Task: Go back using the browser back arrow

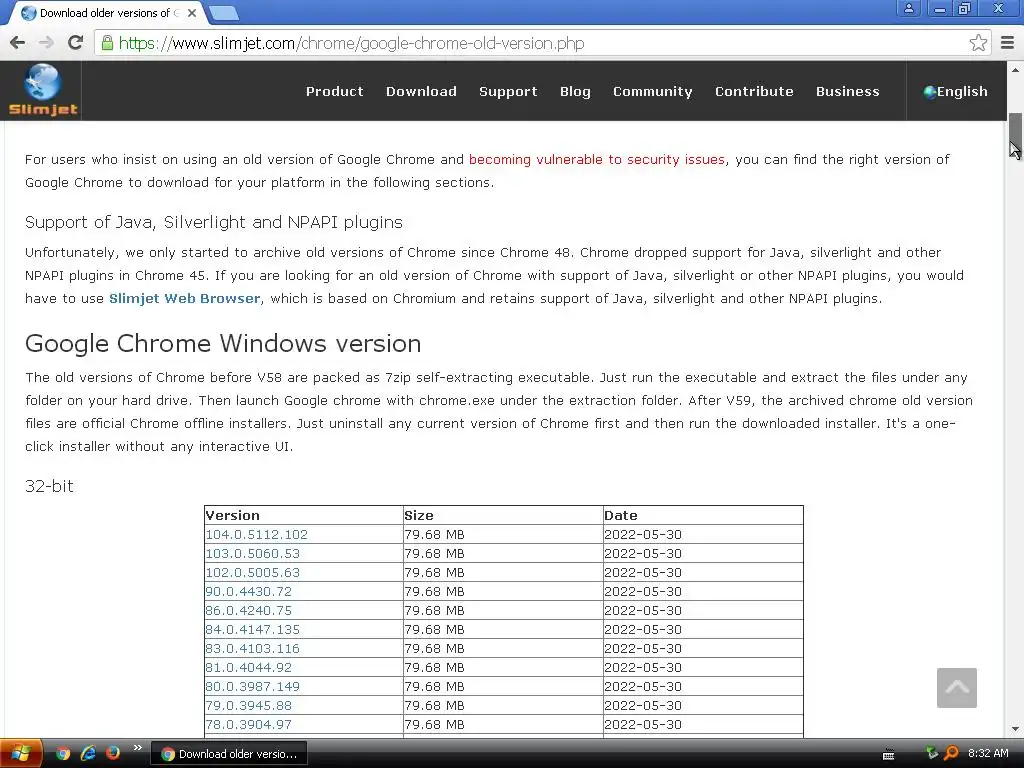Action: click(x=18, y=43)
